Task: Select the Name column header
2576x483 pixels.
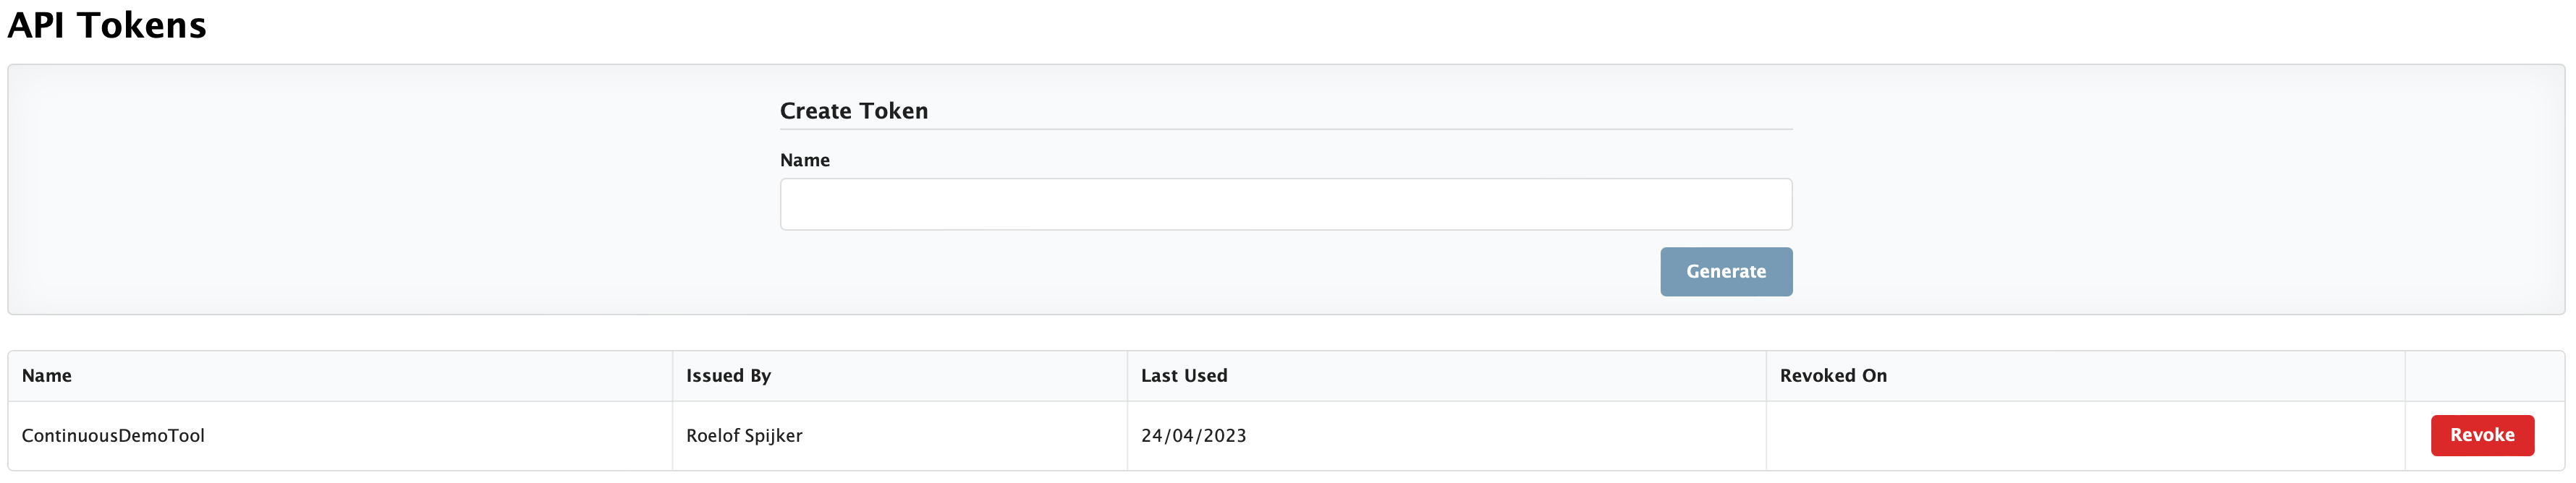Action: pyautogui.click(x=47, y=375)
